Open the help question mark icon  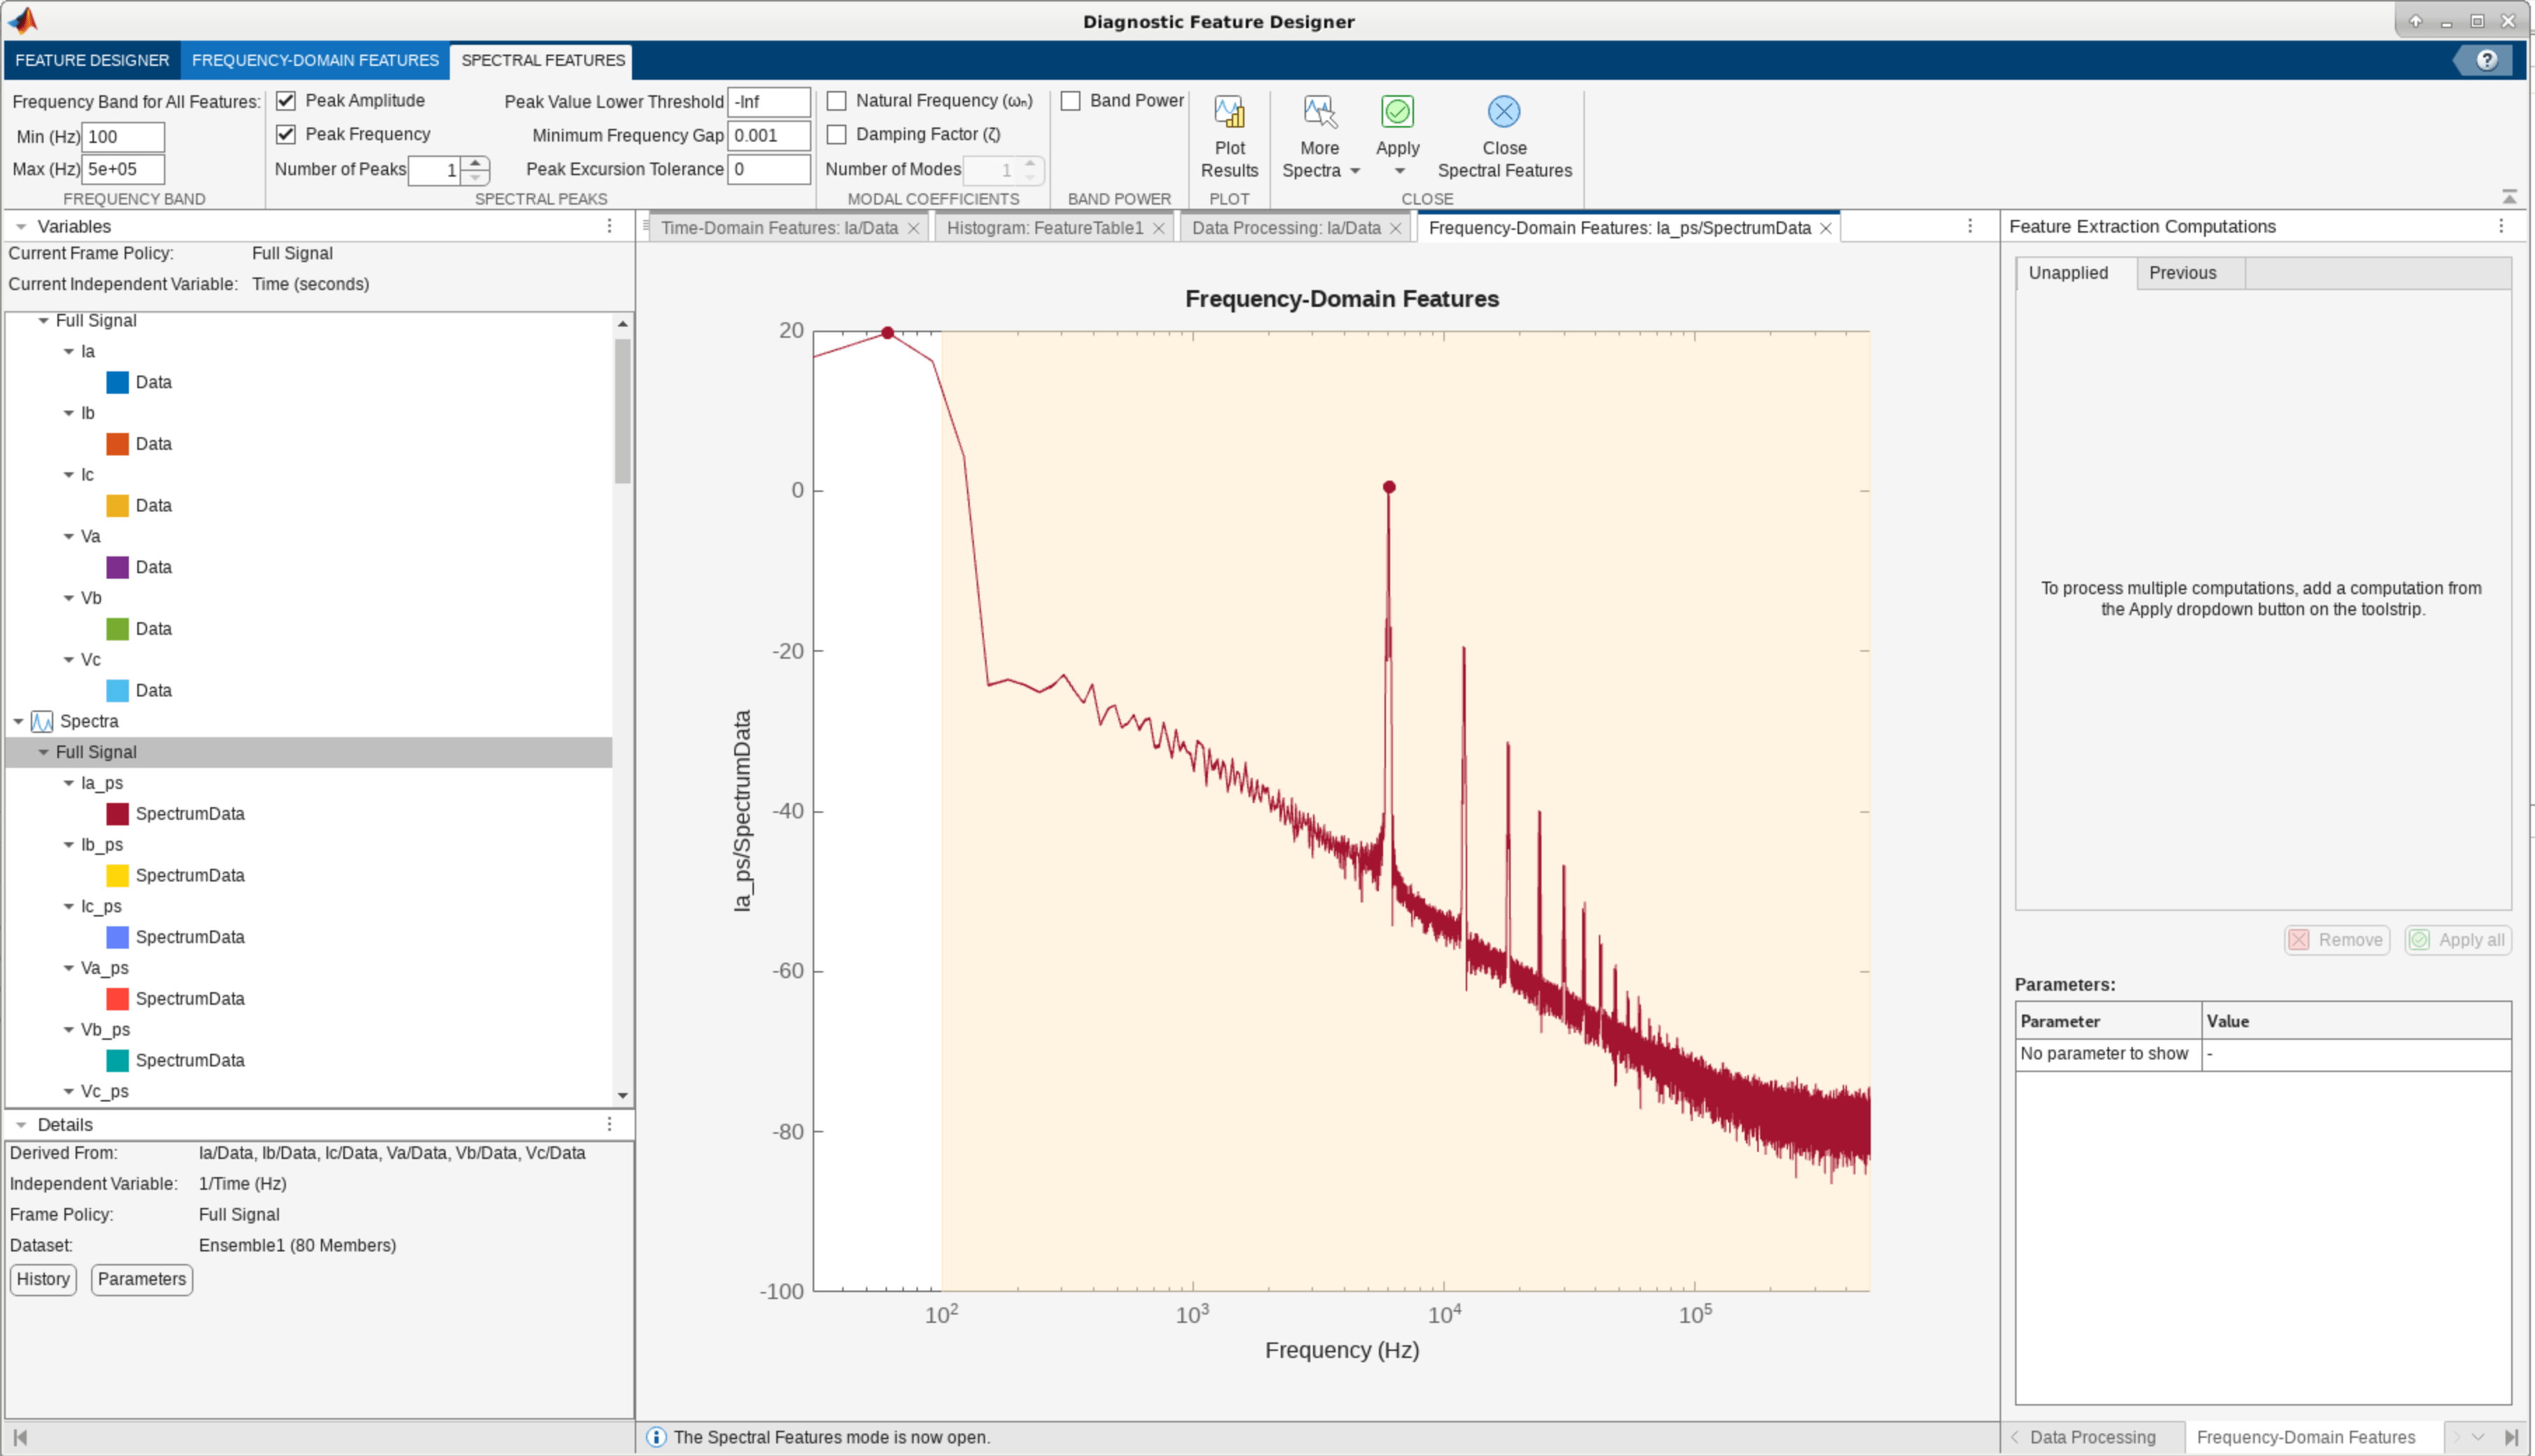pyautogui.click(x=2486, y=60)
